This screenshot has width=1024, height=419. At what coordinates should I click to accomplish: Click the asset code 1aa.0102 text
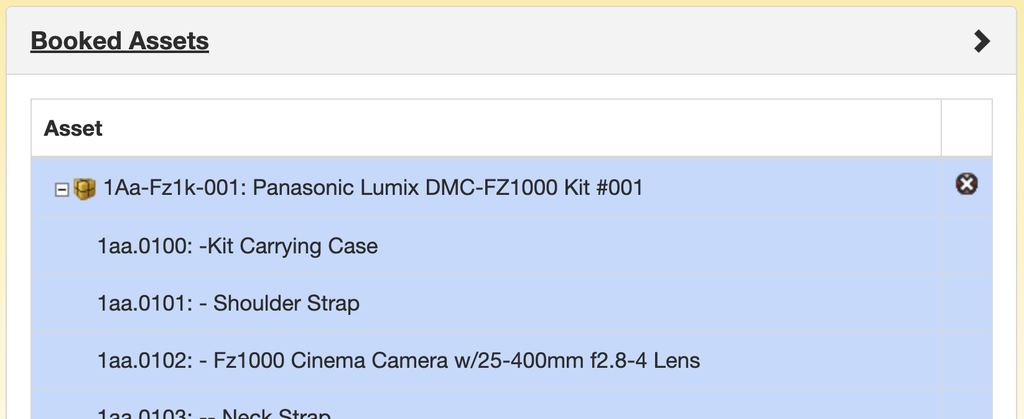144,360
